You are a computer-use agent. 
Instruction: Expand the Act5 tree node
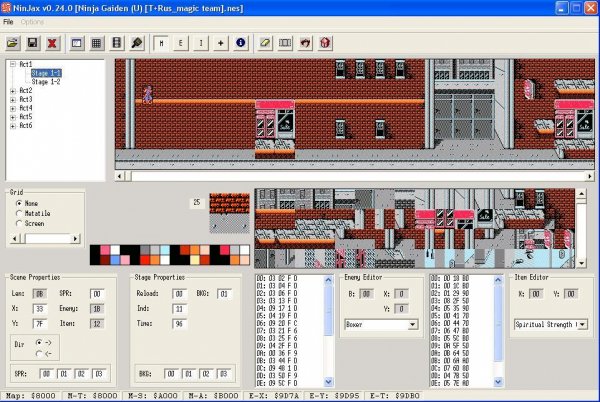click(x=13, y=117)
